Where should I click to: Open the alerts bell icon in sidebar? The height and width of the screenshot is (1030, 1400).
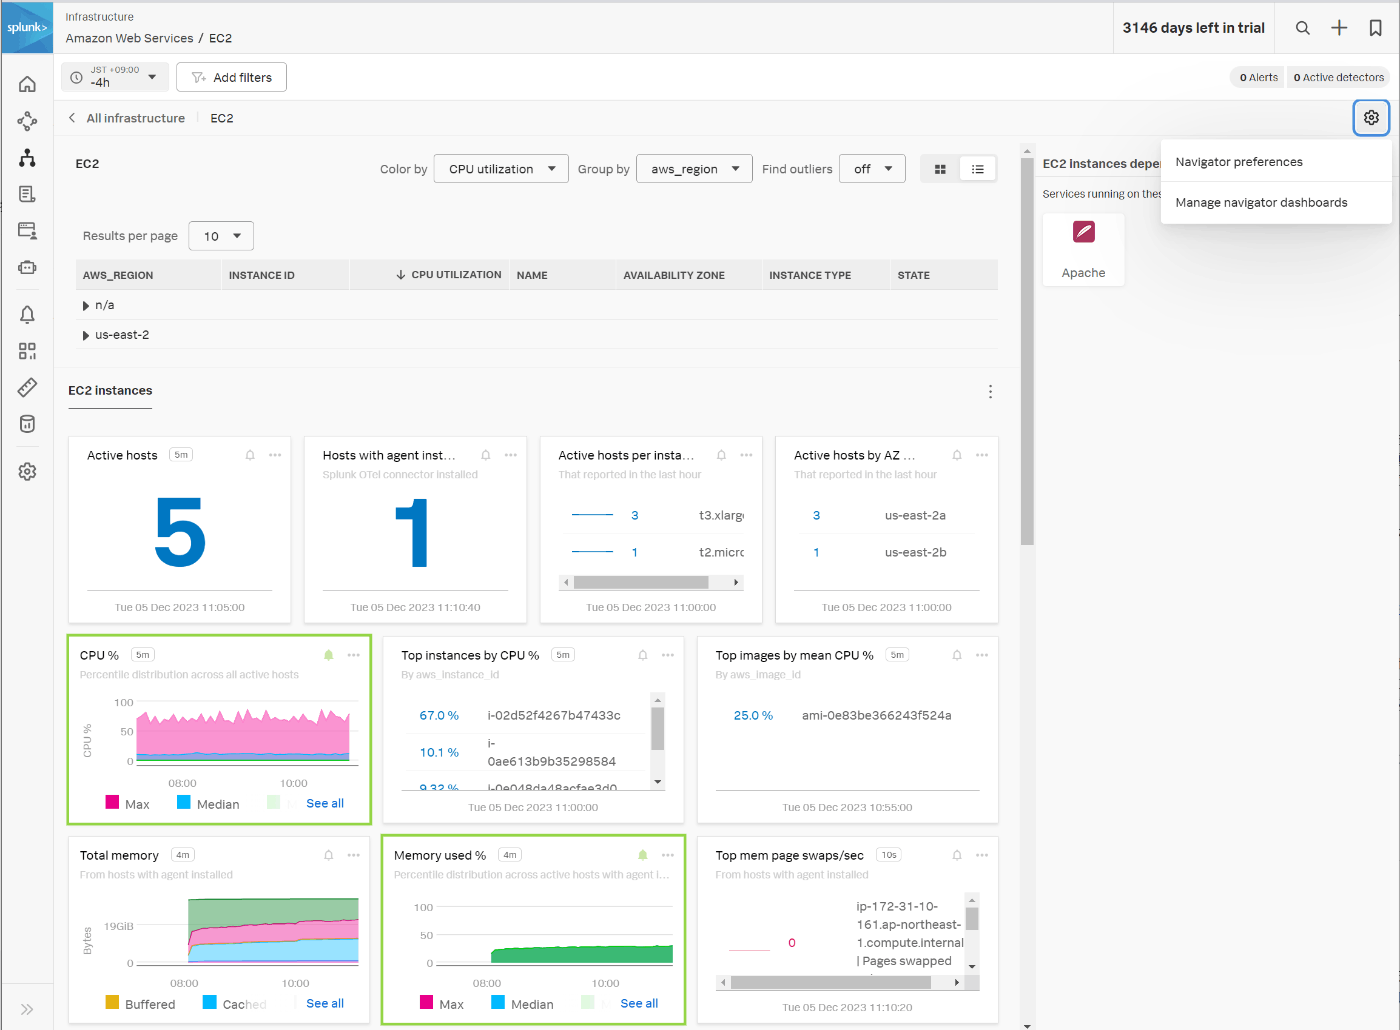coord(27,315)
